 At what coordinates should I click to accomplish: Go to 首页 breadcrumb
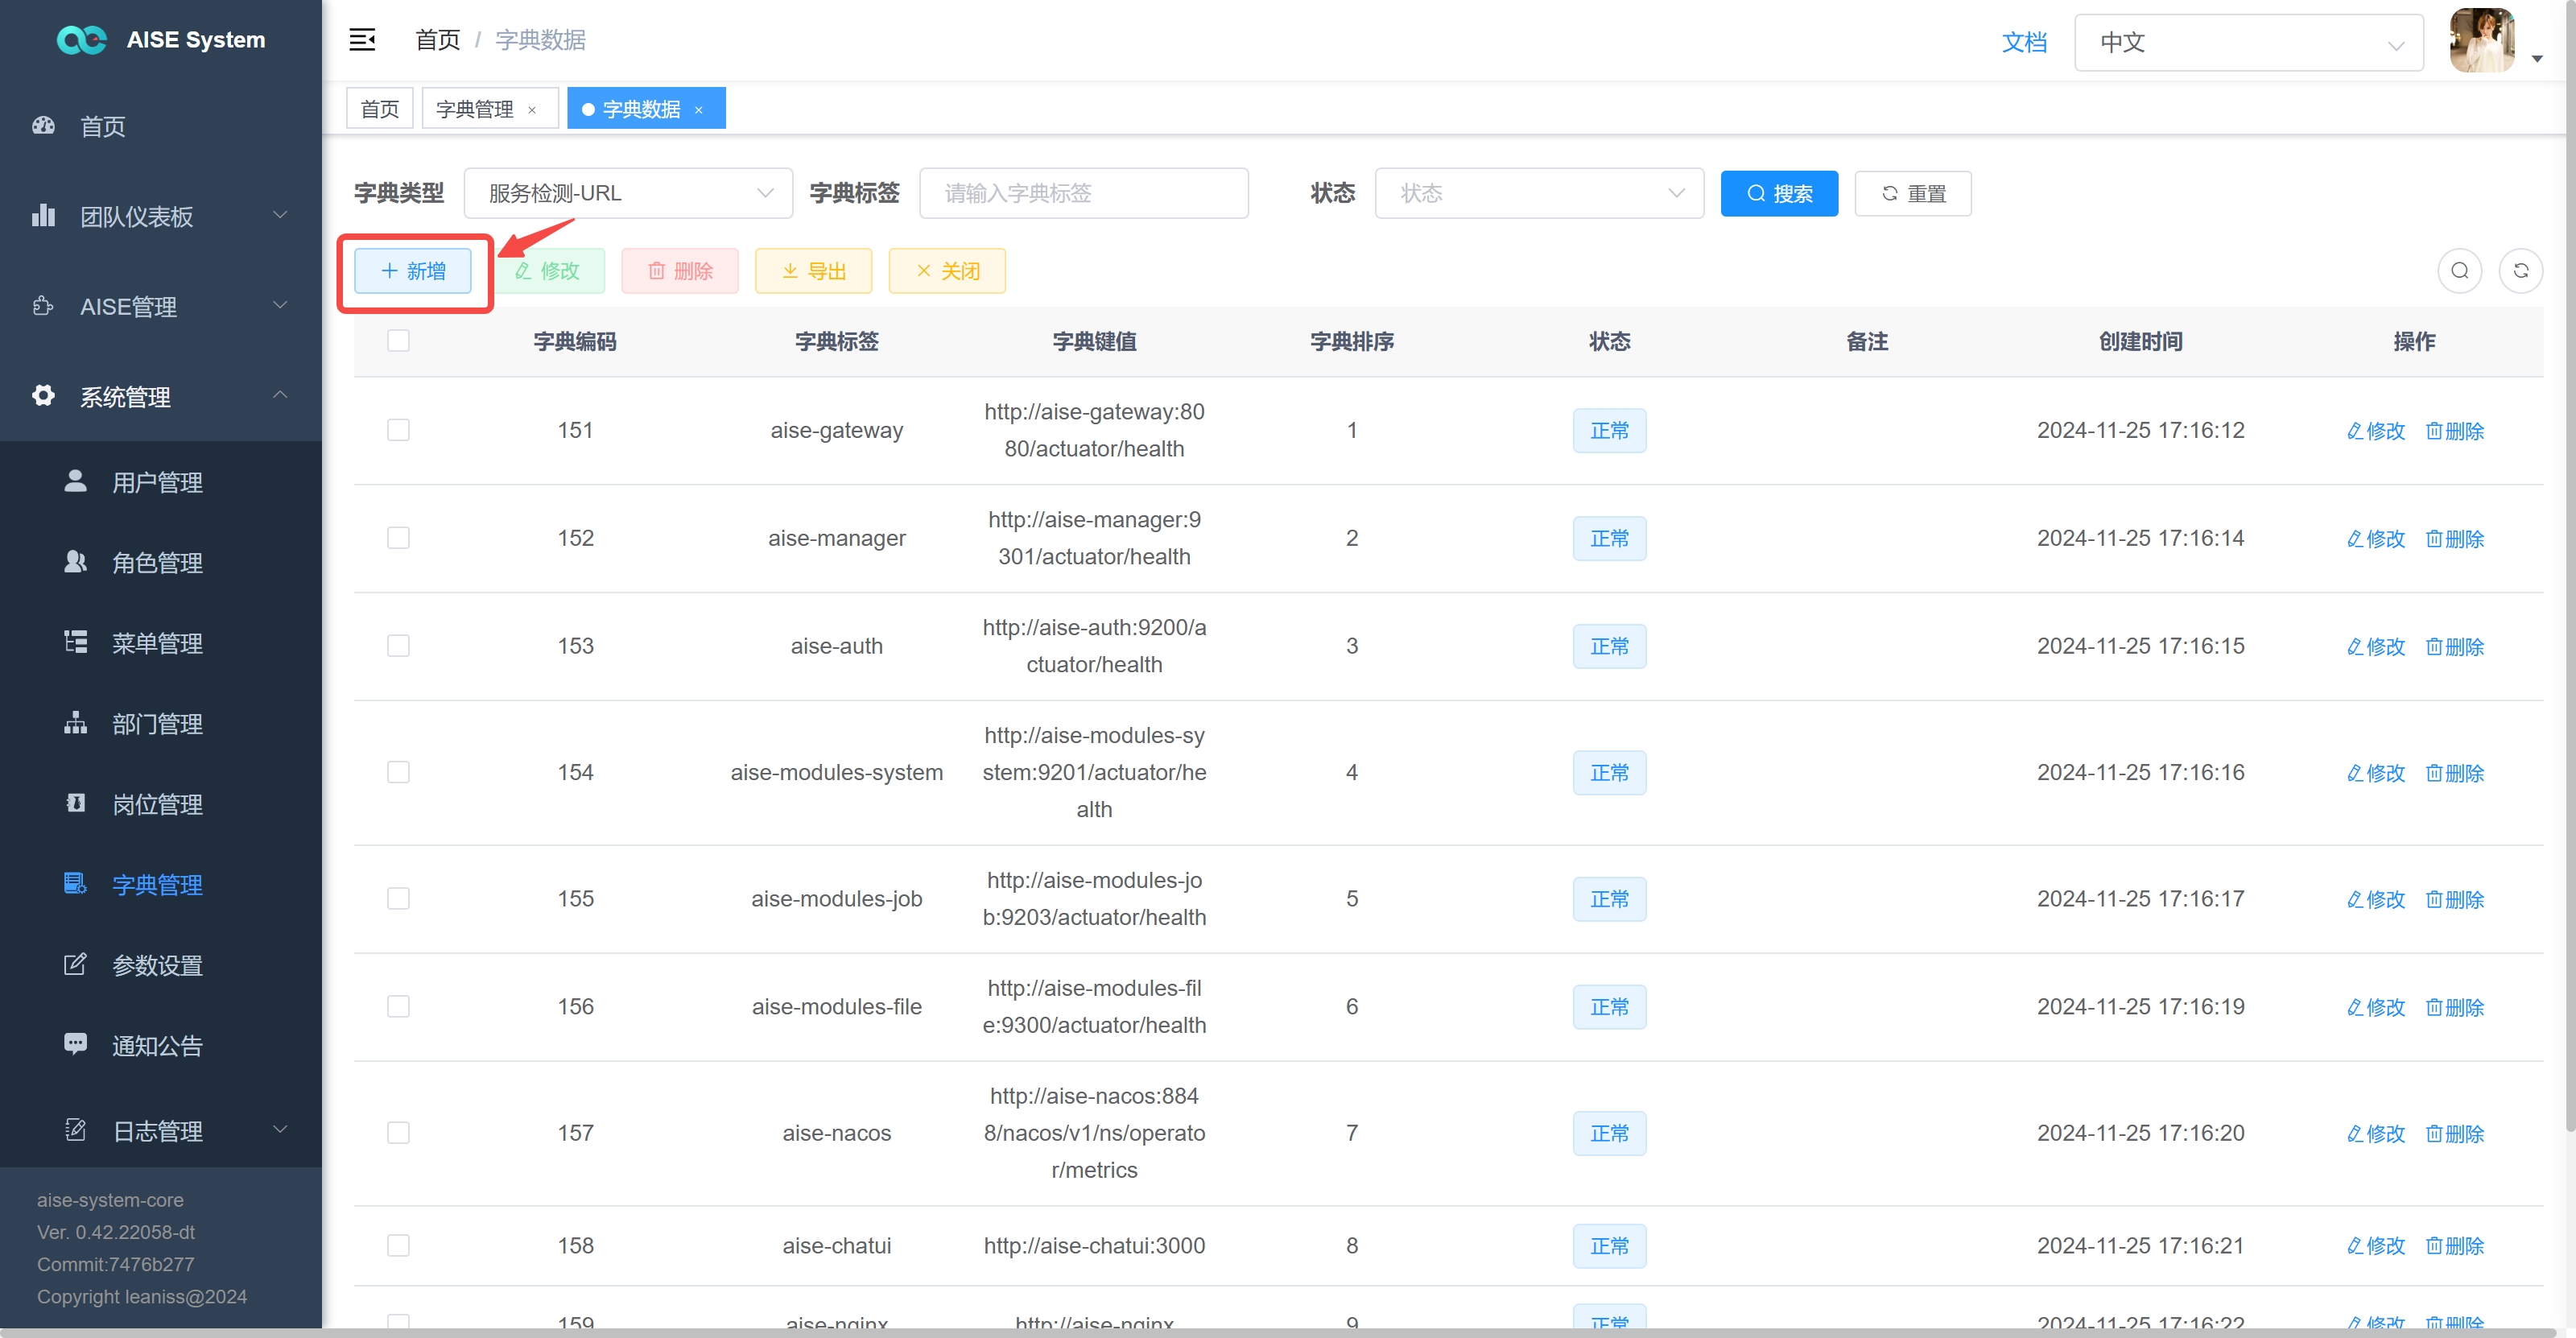(x=438, y=40)
